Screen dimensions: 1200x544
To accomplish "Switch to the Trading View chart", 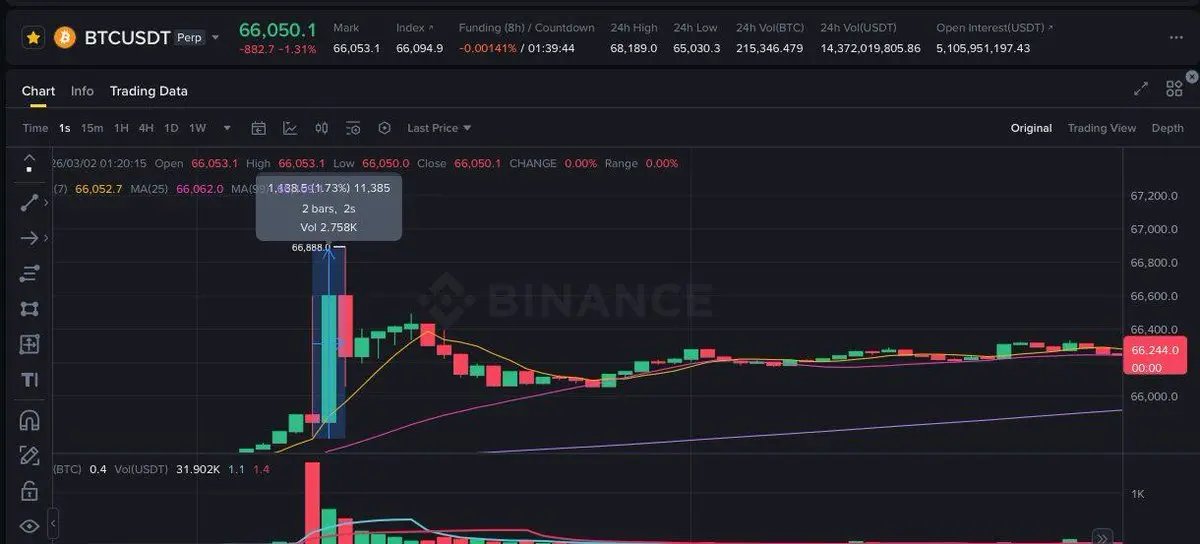I will click(1102, 128).
